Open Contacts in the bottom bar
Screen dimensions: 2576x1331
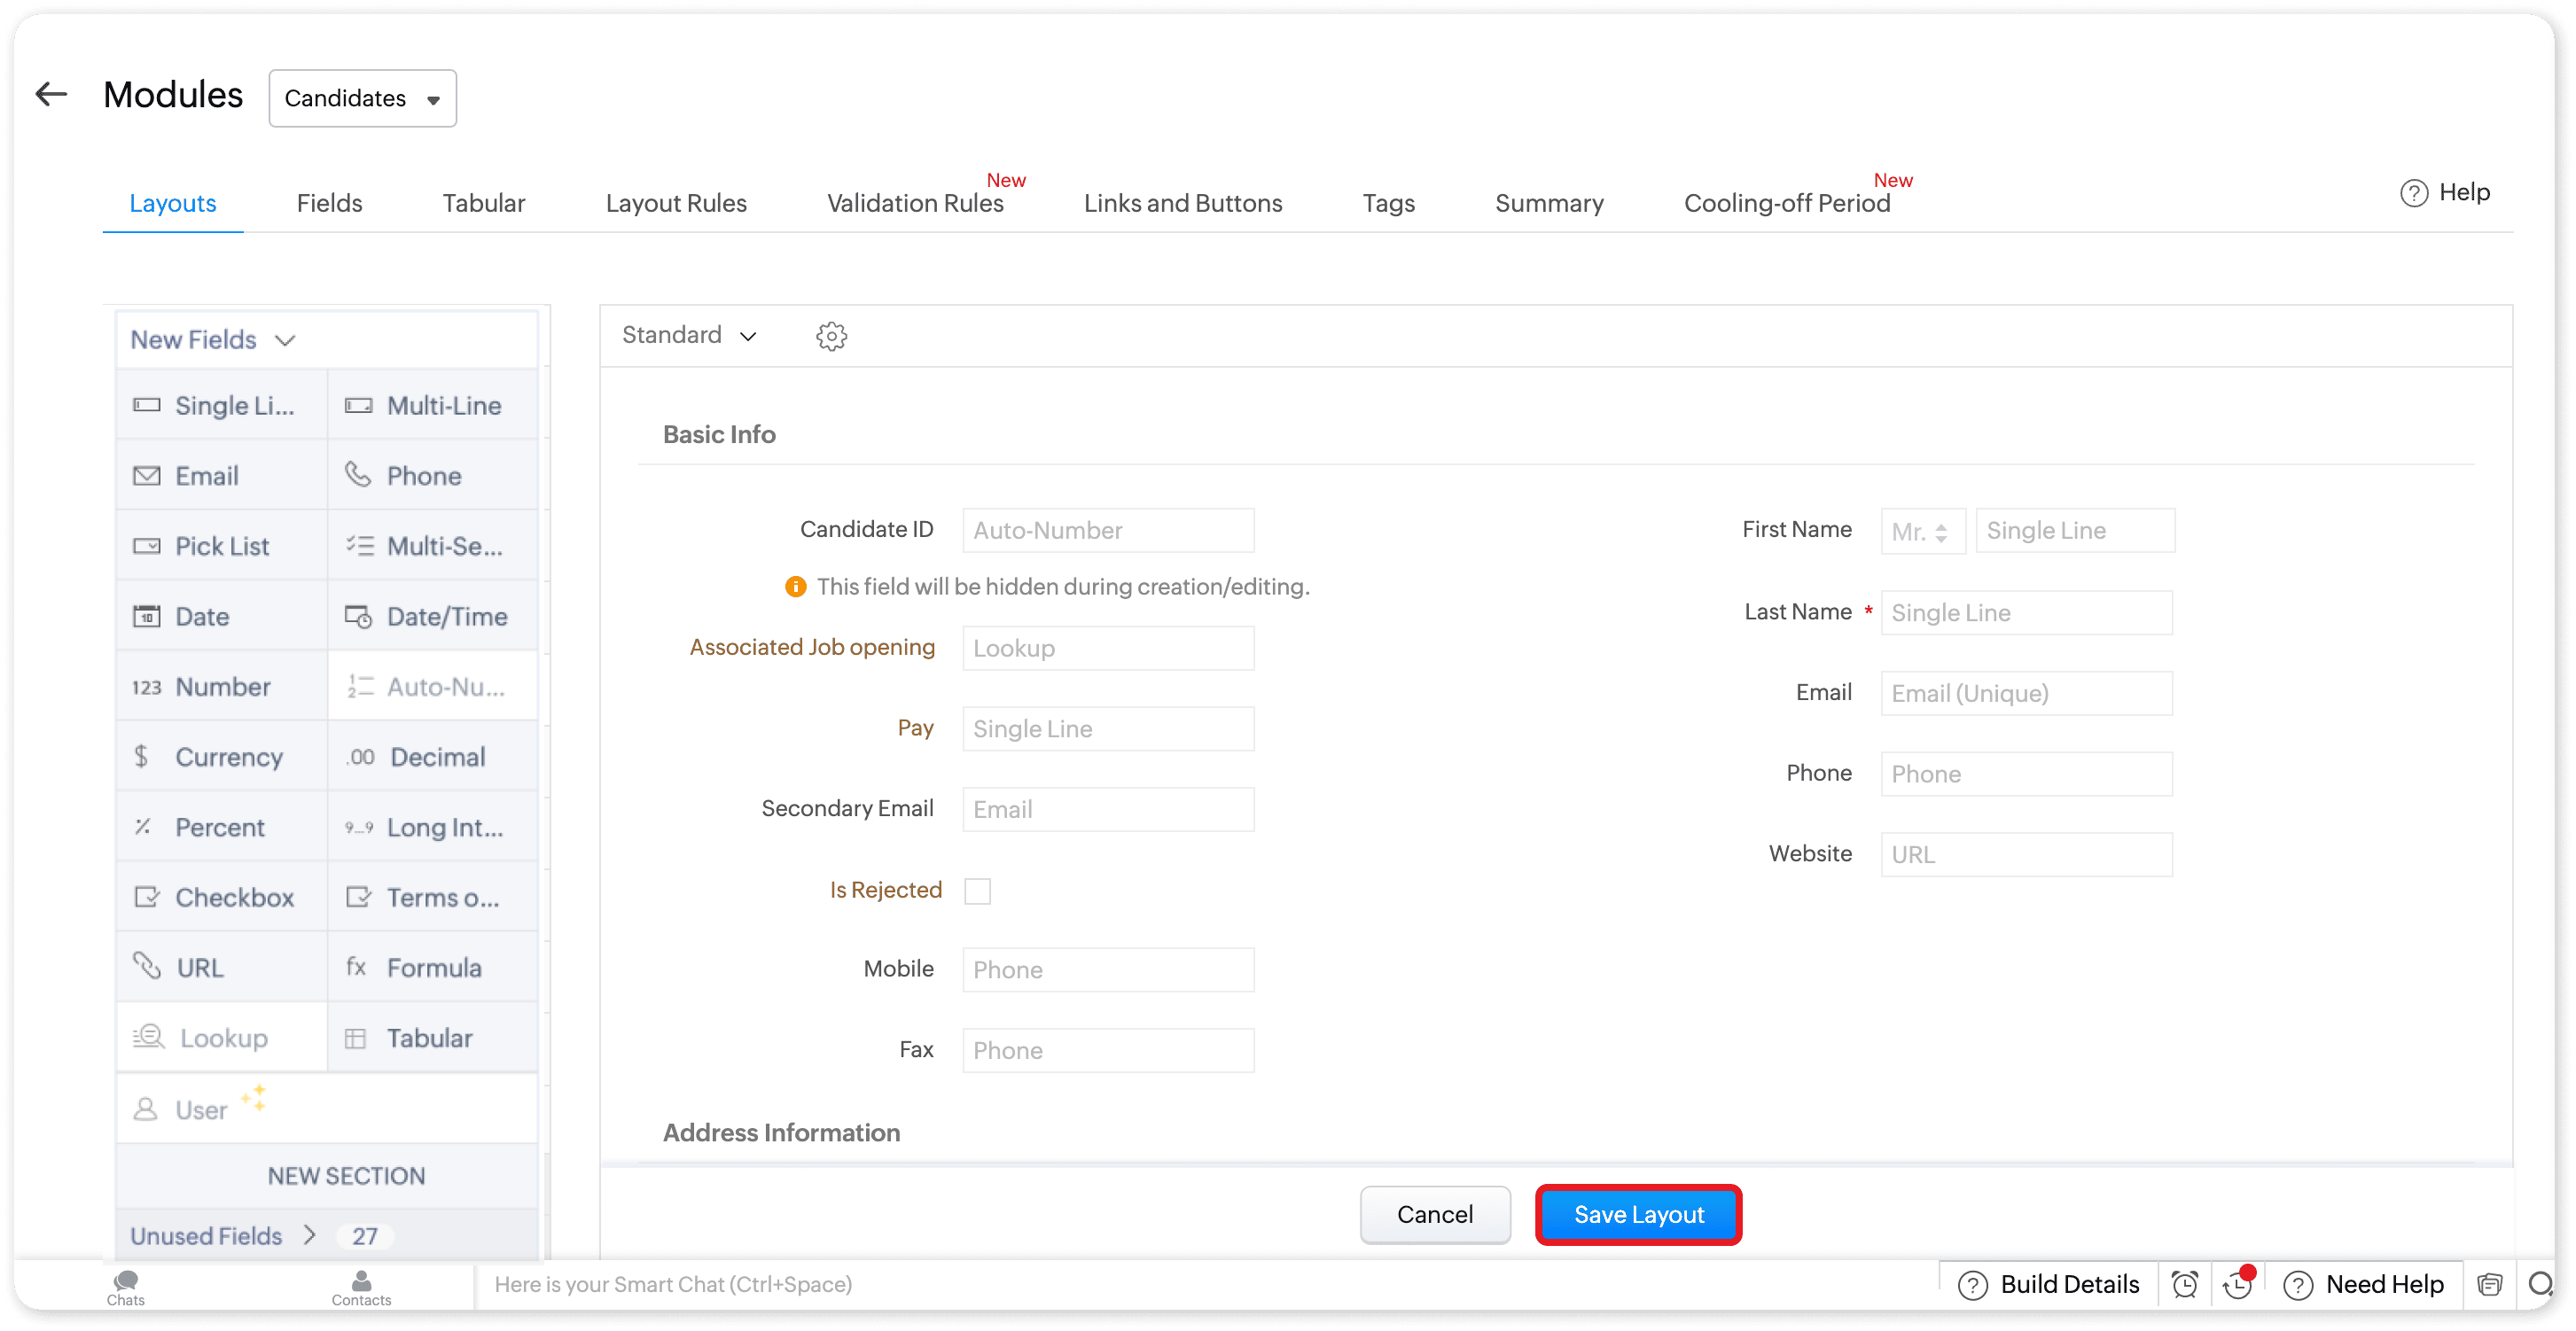click(361, 1286)
